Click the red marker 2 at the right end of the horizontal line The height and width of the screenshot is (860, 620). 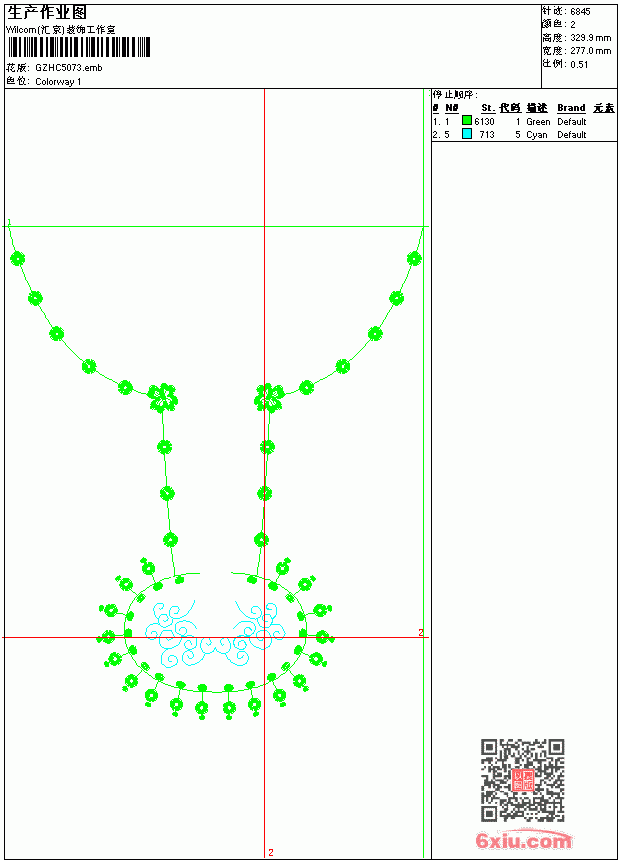coord(421,632)
